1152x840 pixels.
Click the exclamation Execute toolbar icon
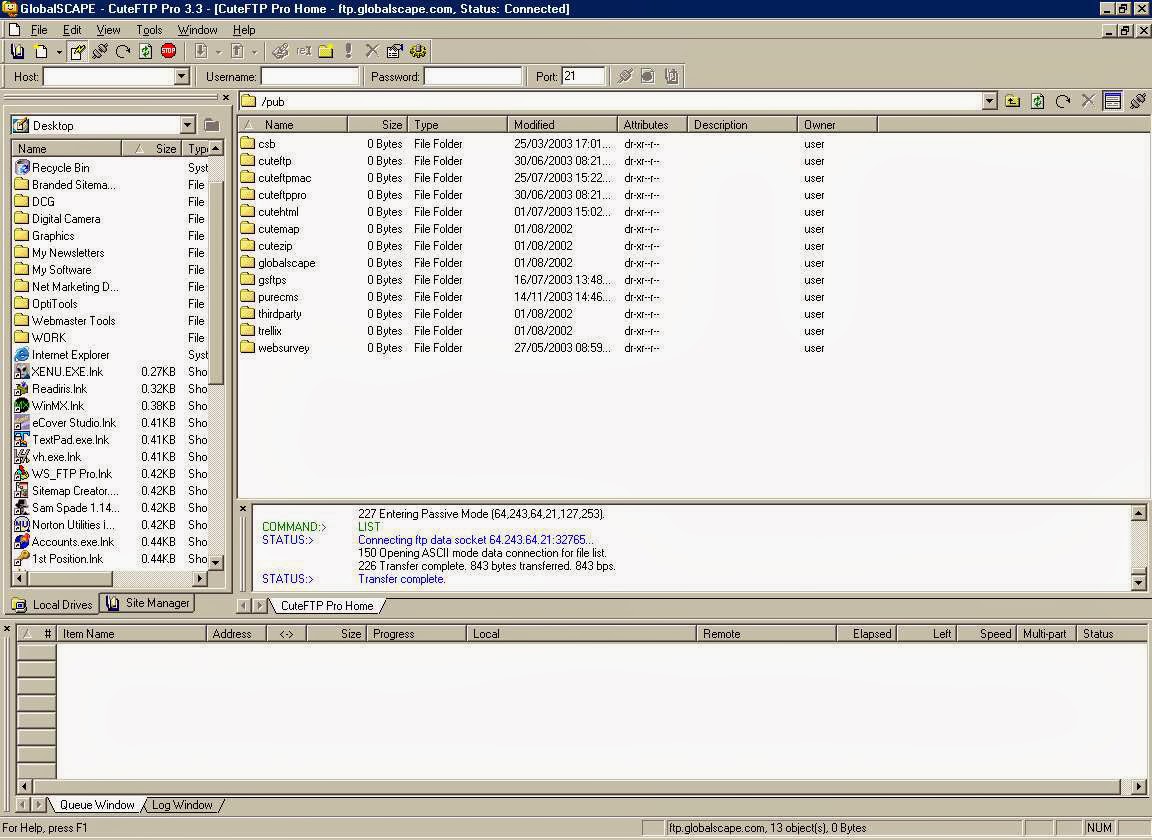coord(348,51)
